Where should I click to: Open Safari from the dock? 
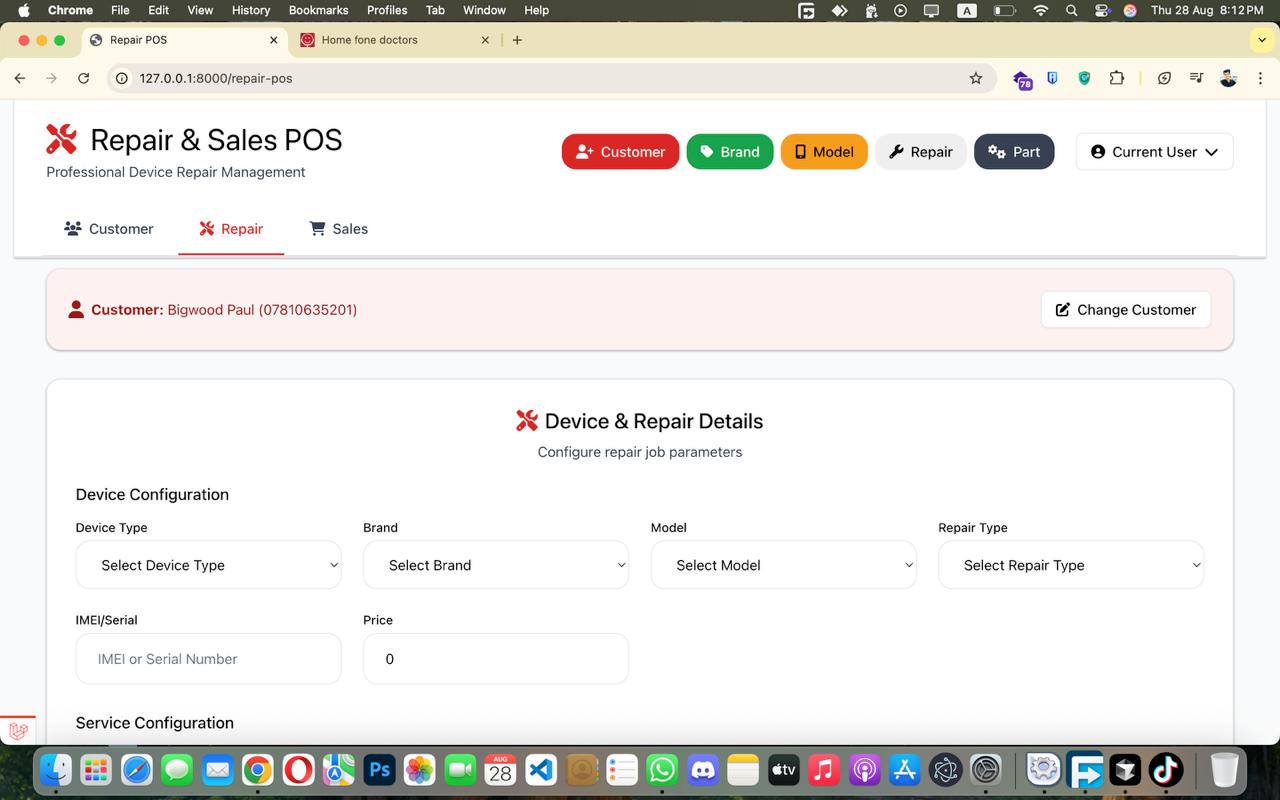click(x=137, y=770)
